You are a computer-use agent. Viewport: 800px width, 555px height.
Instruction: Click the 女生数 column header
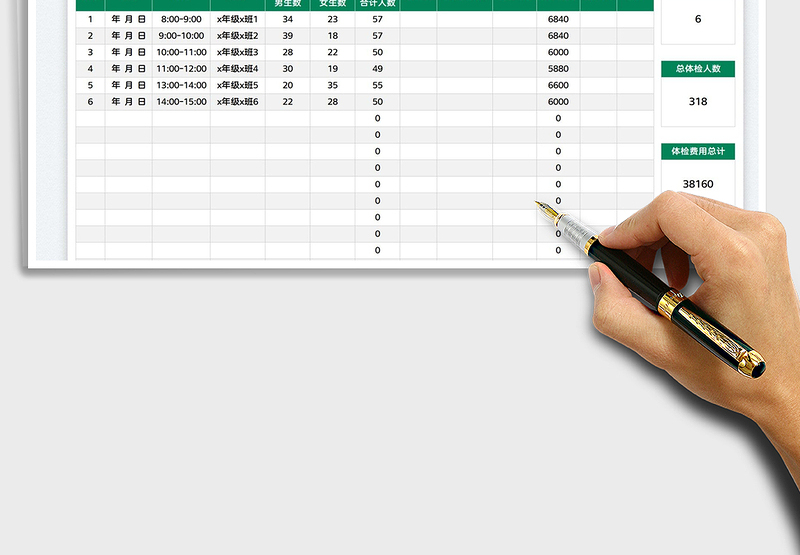coord(332,4)
